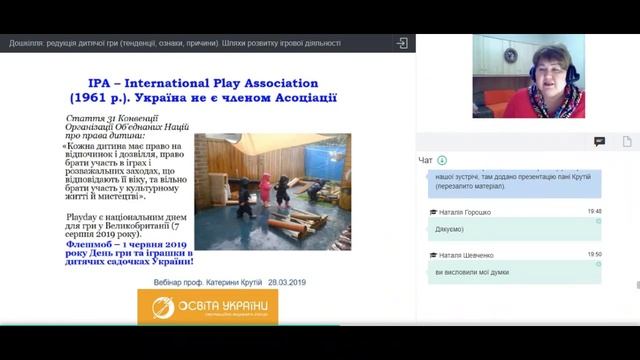
Task: Open the chat panel speech bubble icon
Action: tap(599, 142)
